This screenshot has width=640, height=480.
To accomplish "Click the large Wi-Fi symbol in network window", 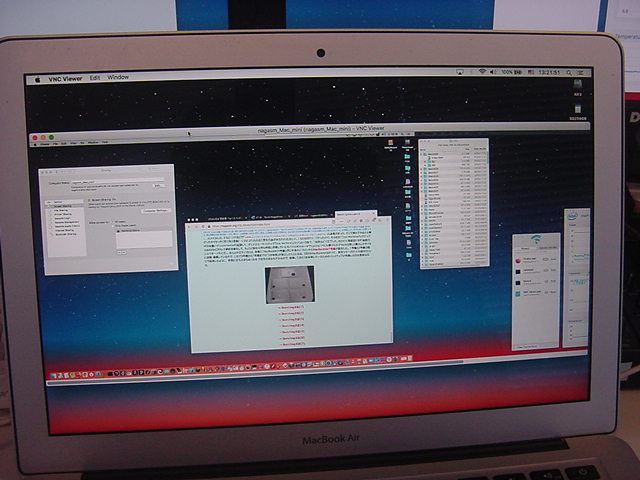I will [536, 239].
